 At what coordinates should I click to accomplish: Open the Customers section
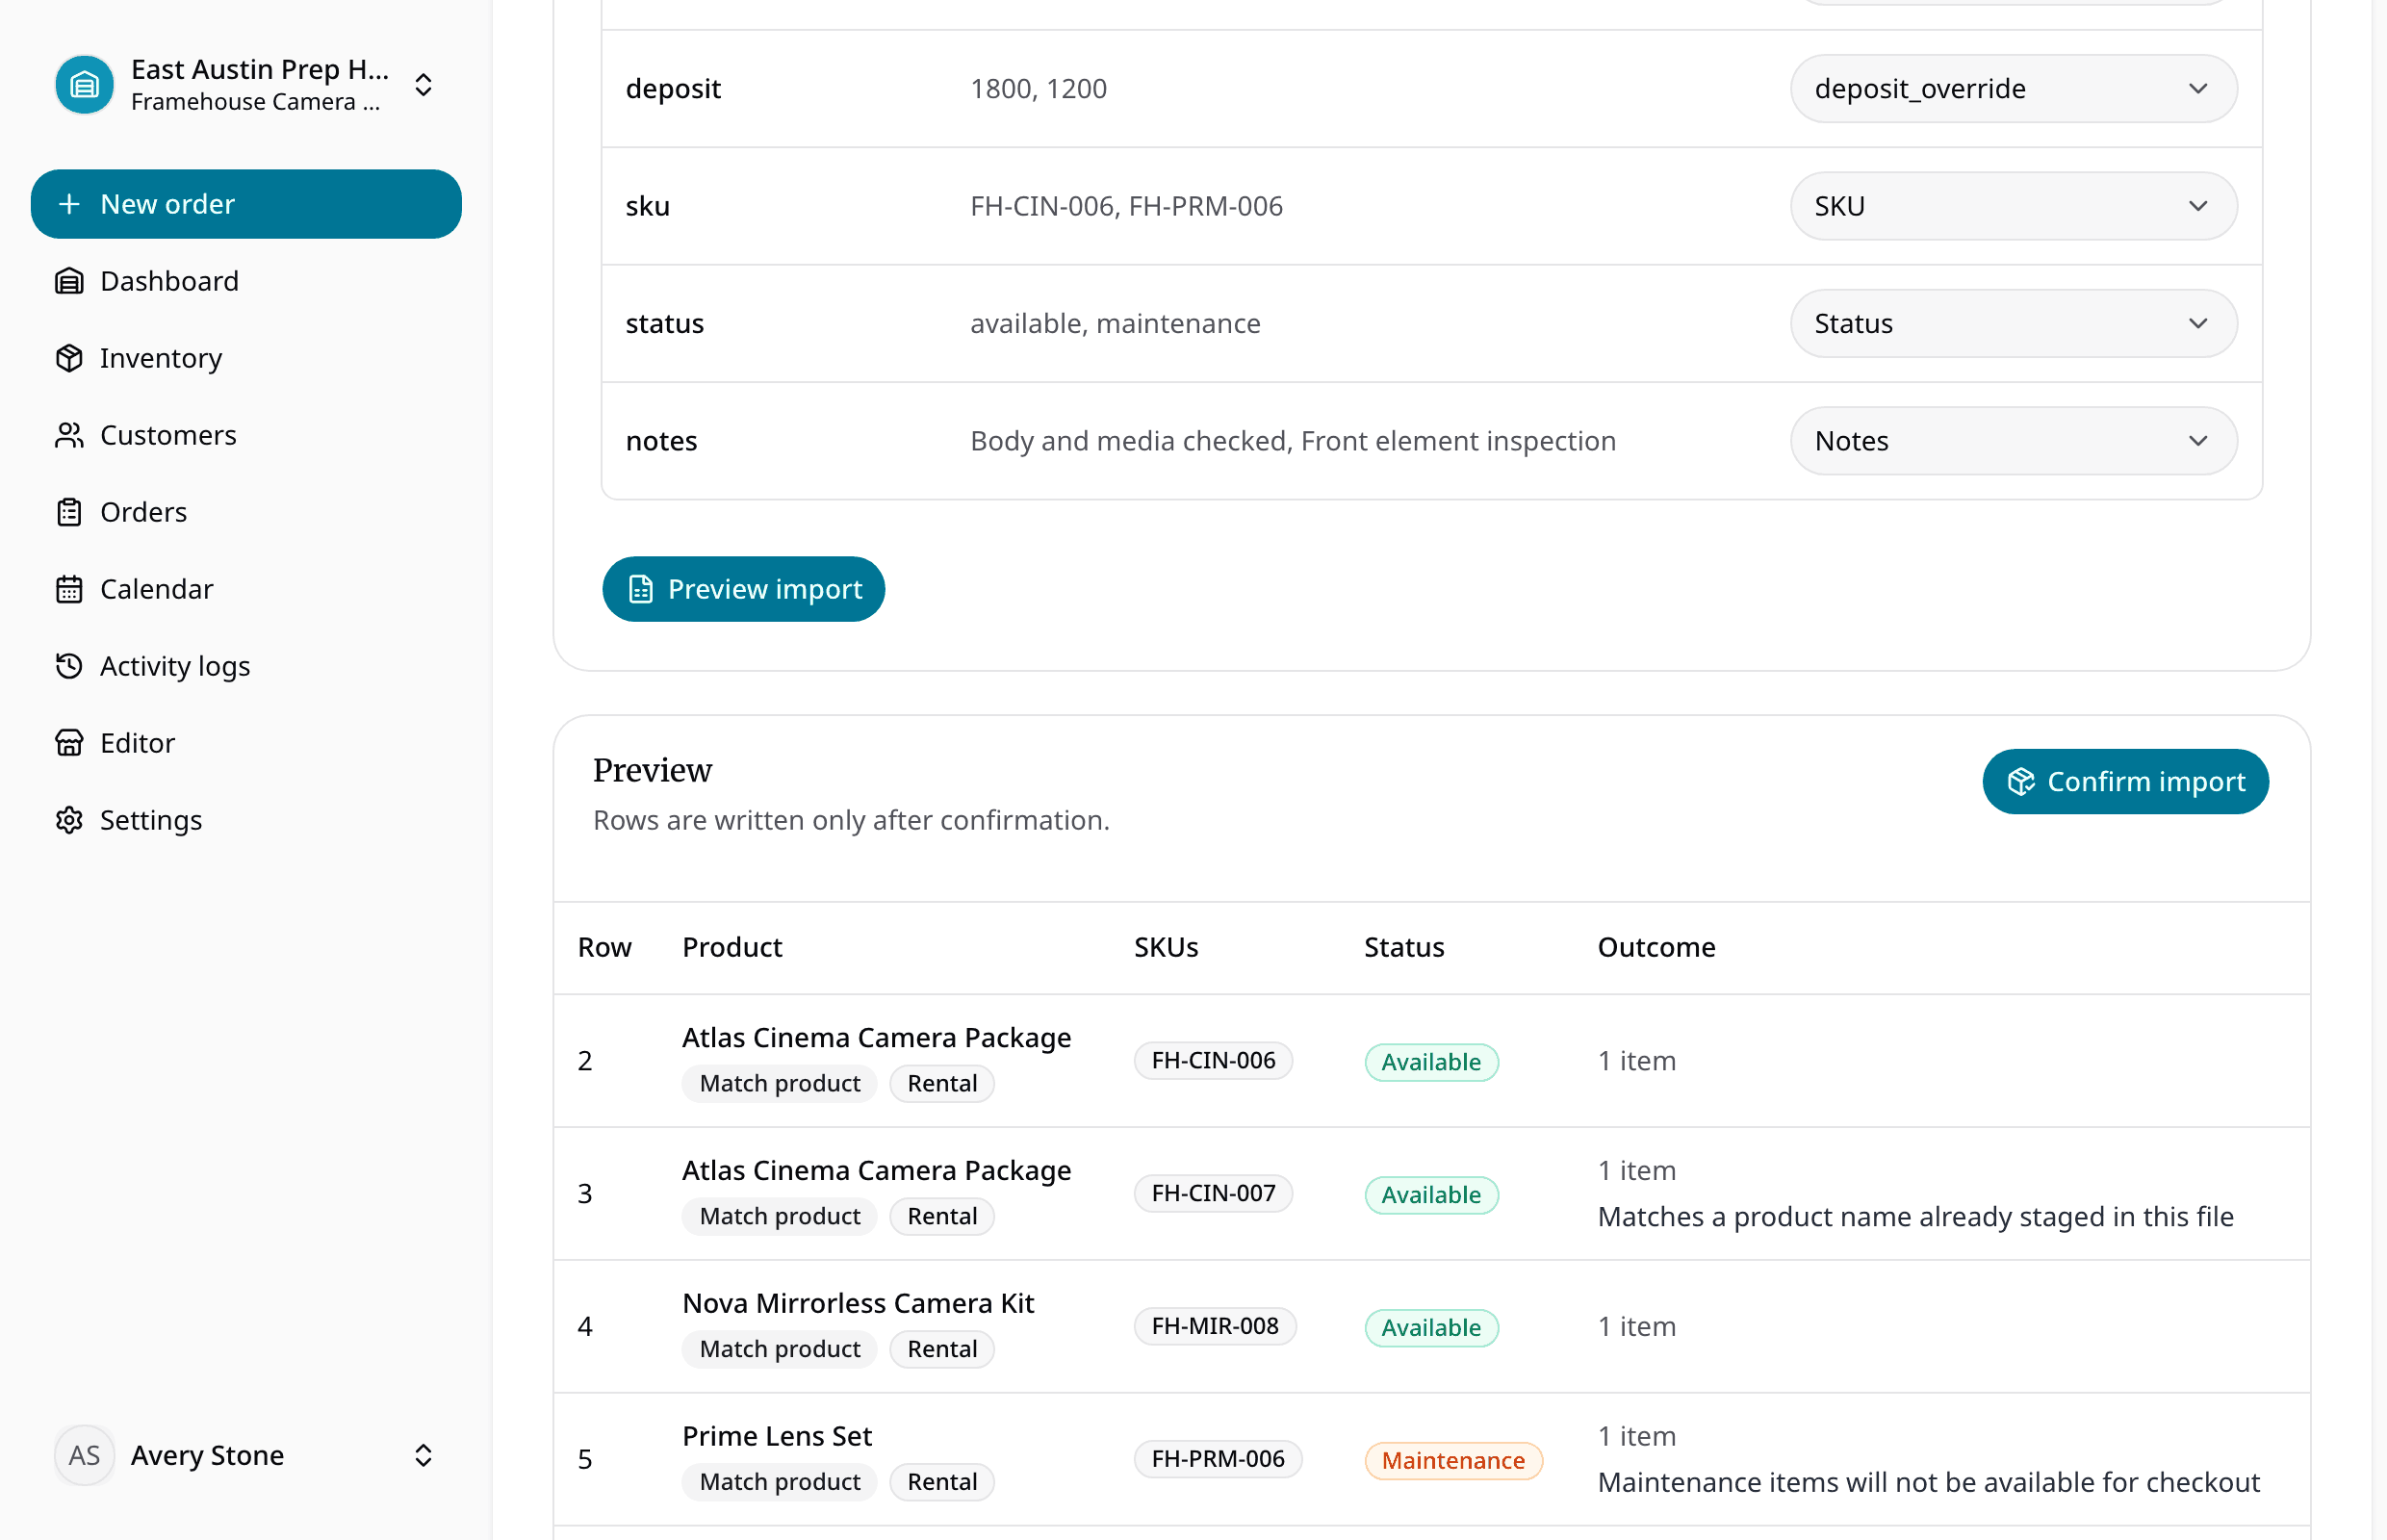click(x=246, y=435)
